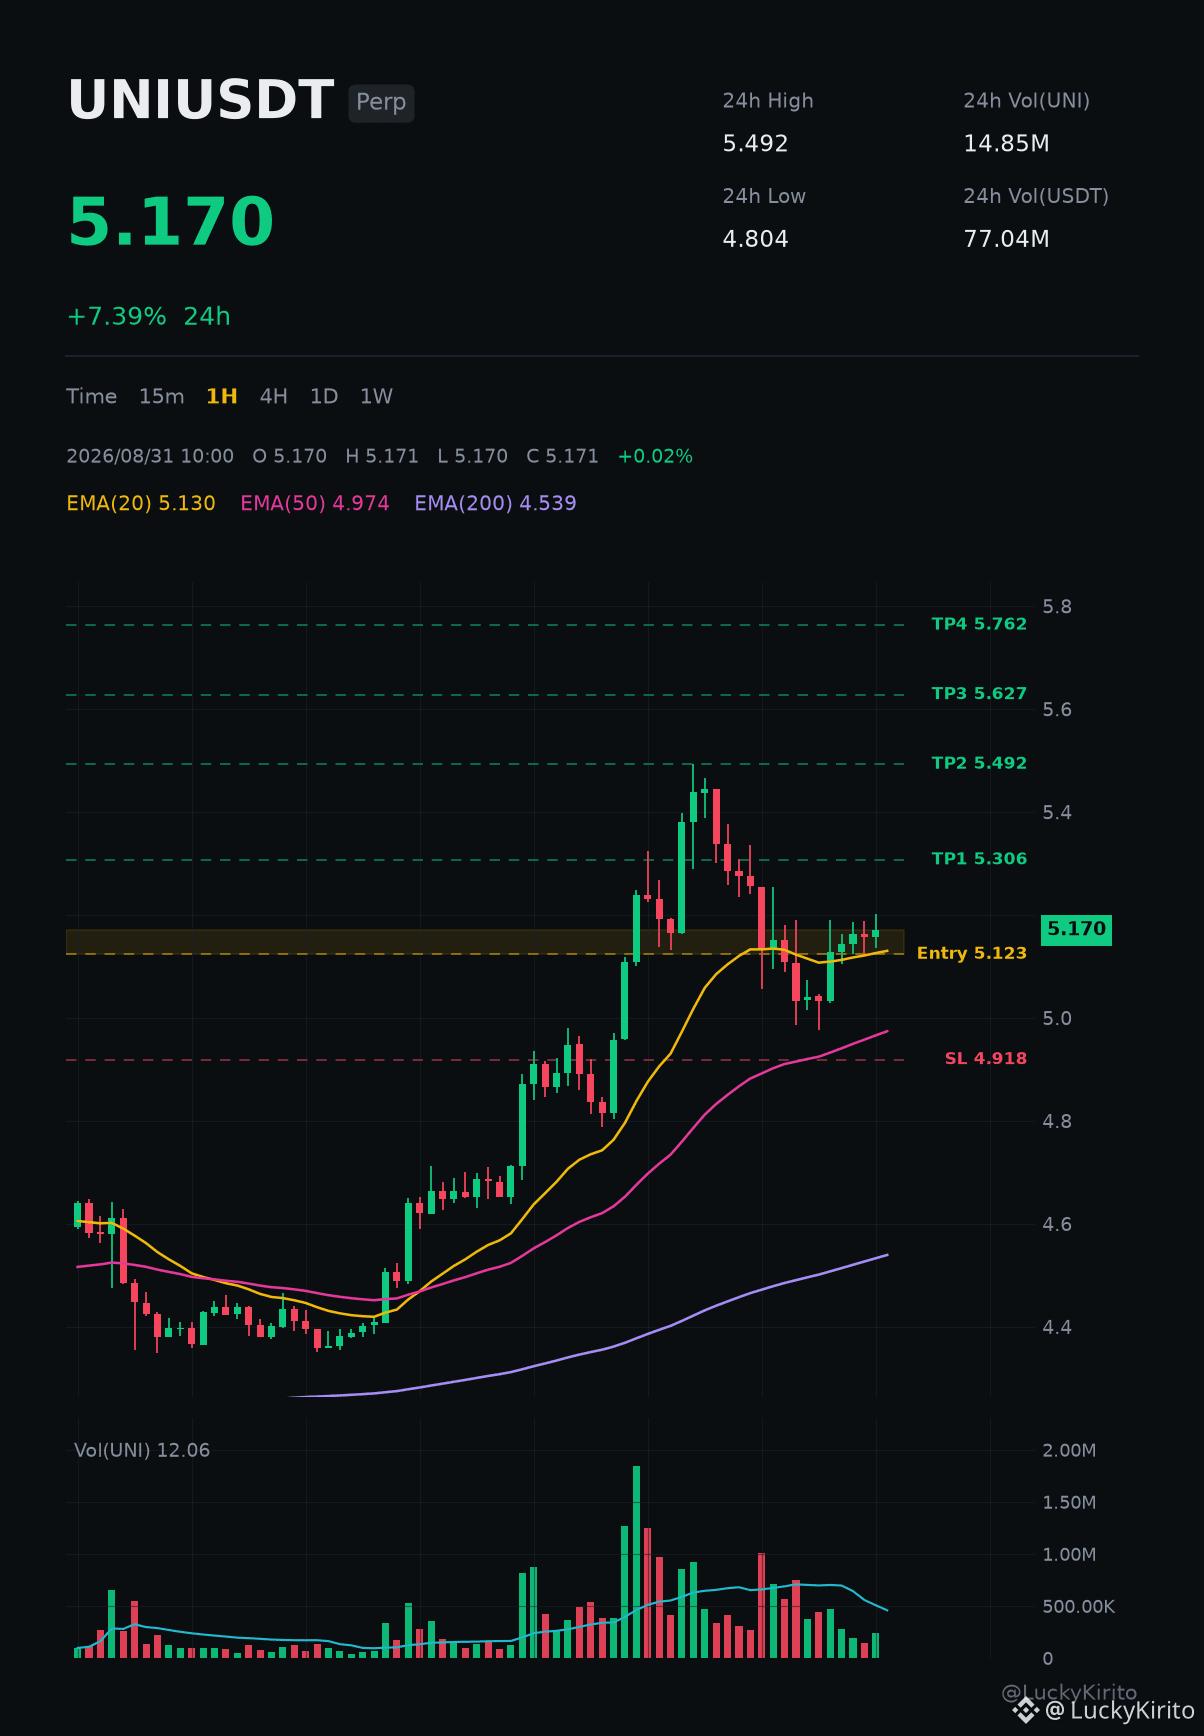
Task: Click the candle date 2026/08/31 10:00
Action: [150, 456]
